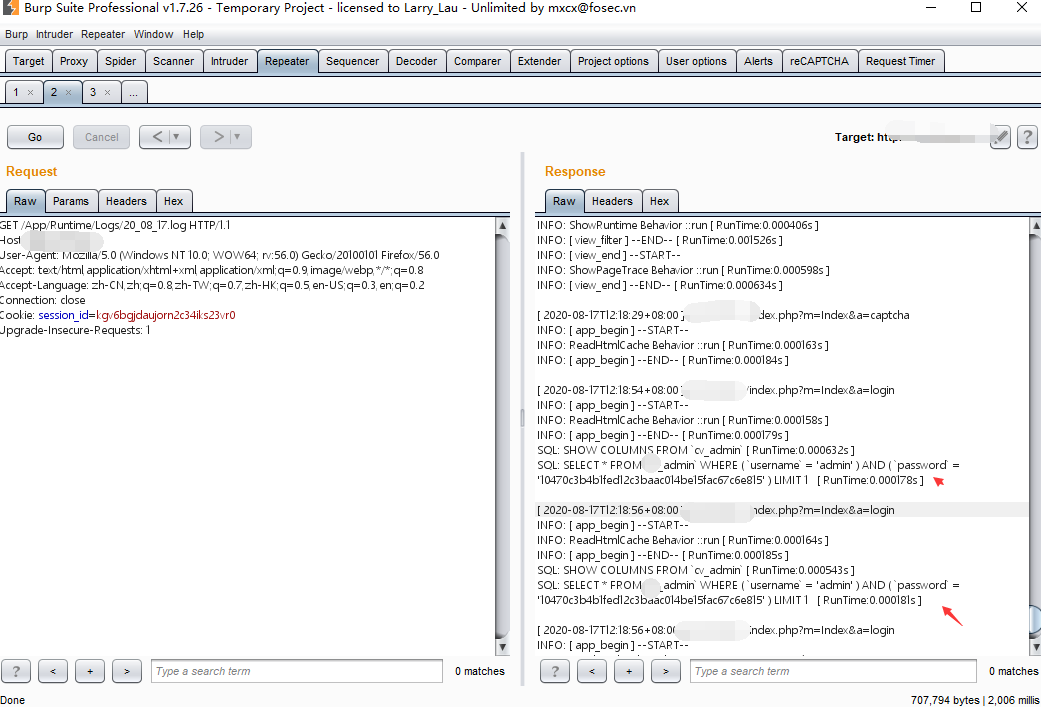Open the User options tab

(x=696, y=61)
